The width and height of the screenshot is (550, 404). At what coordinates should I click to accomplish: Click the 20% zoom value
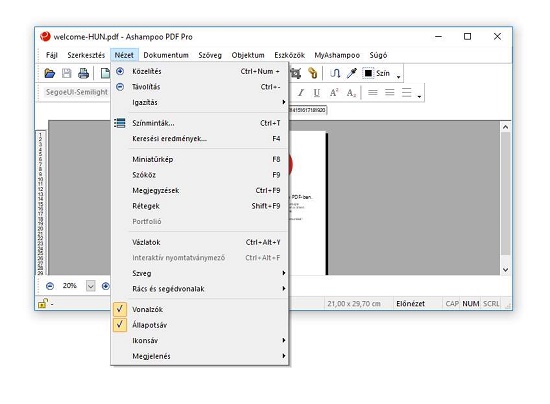(70, 286)
